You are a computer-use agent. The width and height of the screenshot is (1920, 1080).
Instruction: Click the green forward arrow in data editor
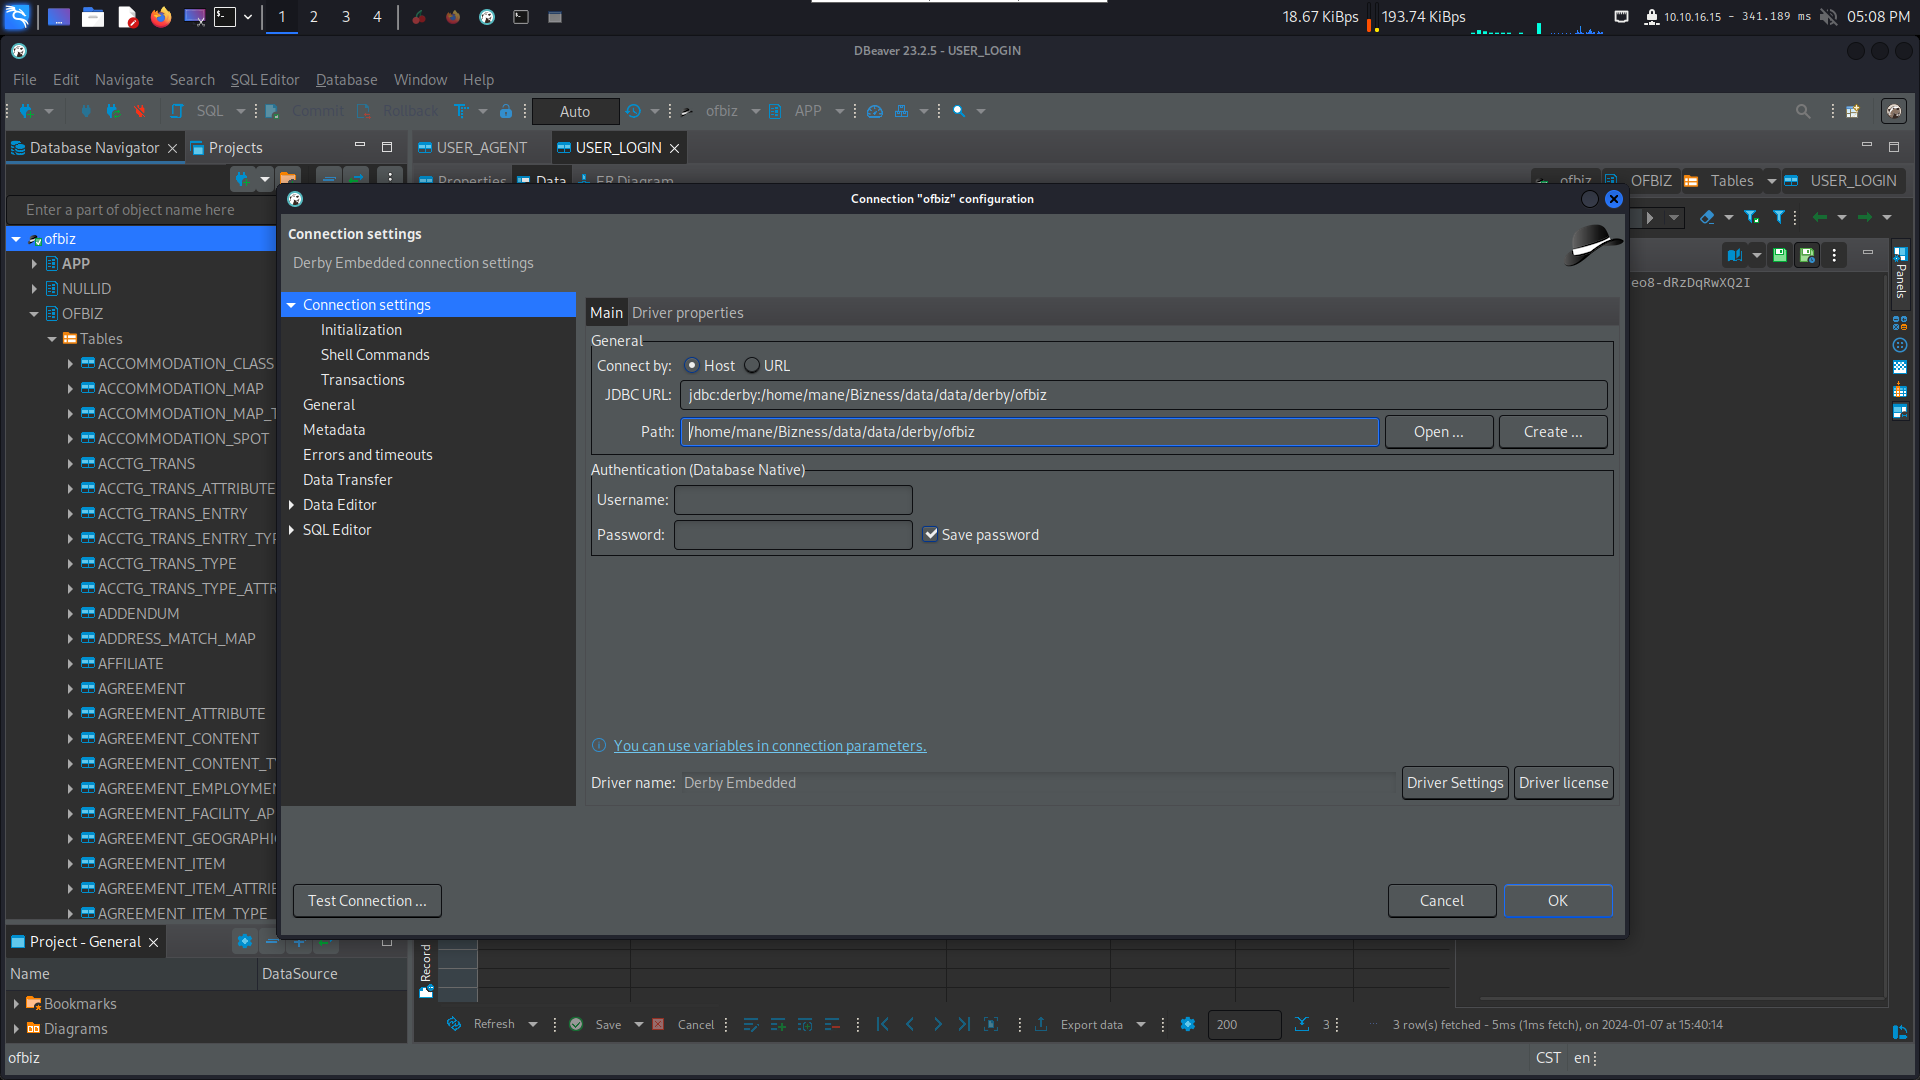[1865, 217]
